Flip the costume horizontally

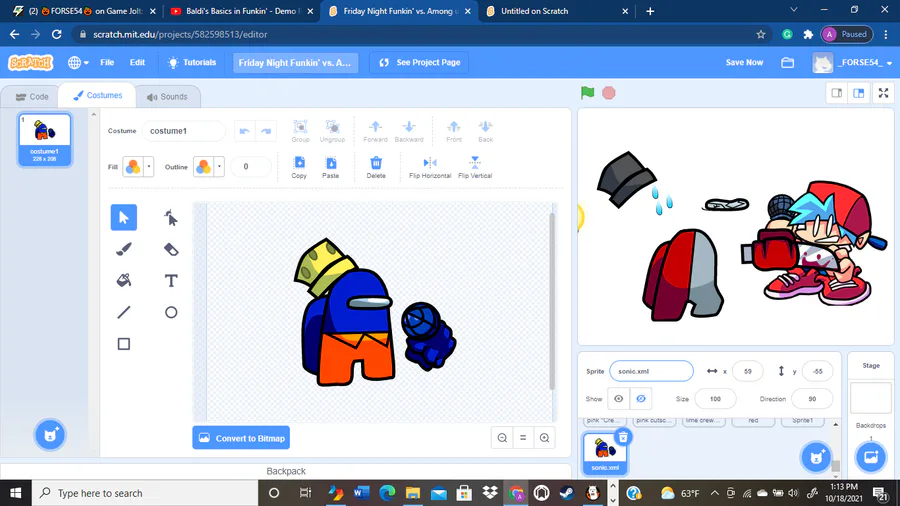pos(430,167)
